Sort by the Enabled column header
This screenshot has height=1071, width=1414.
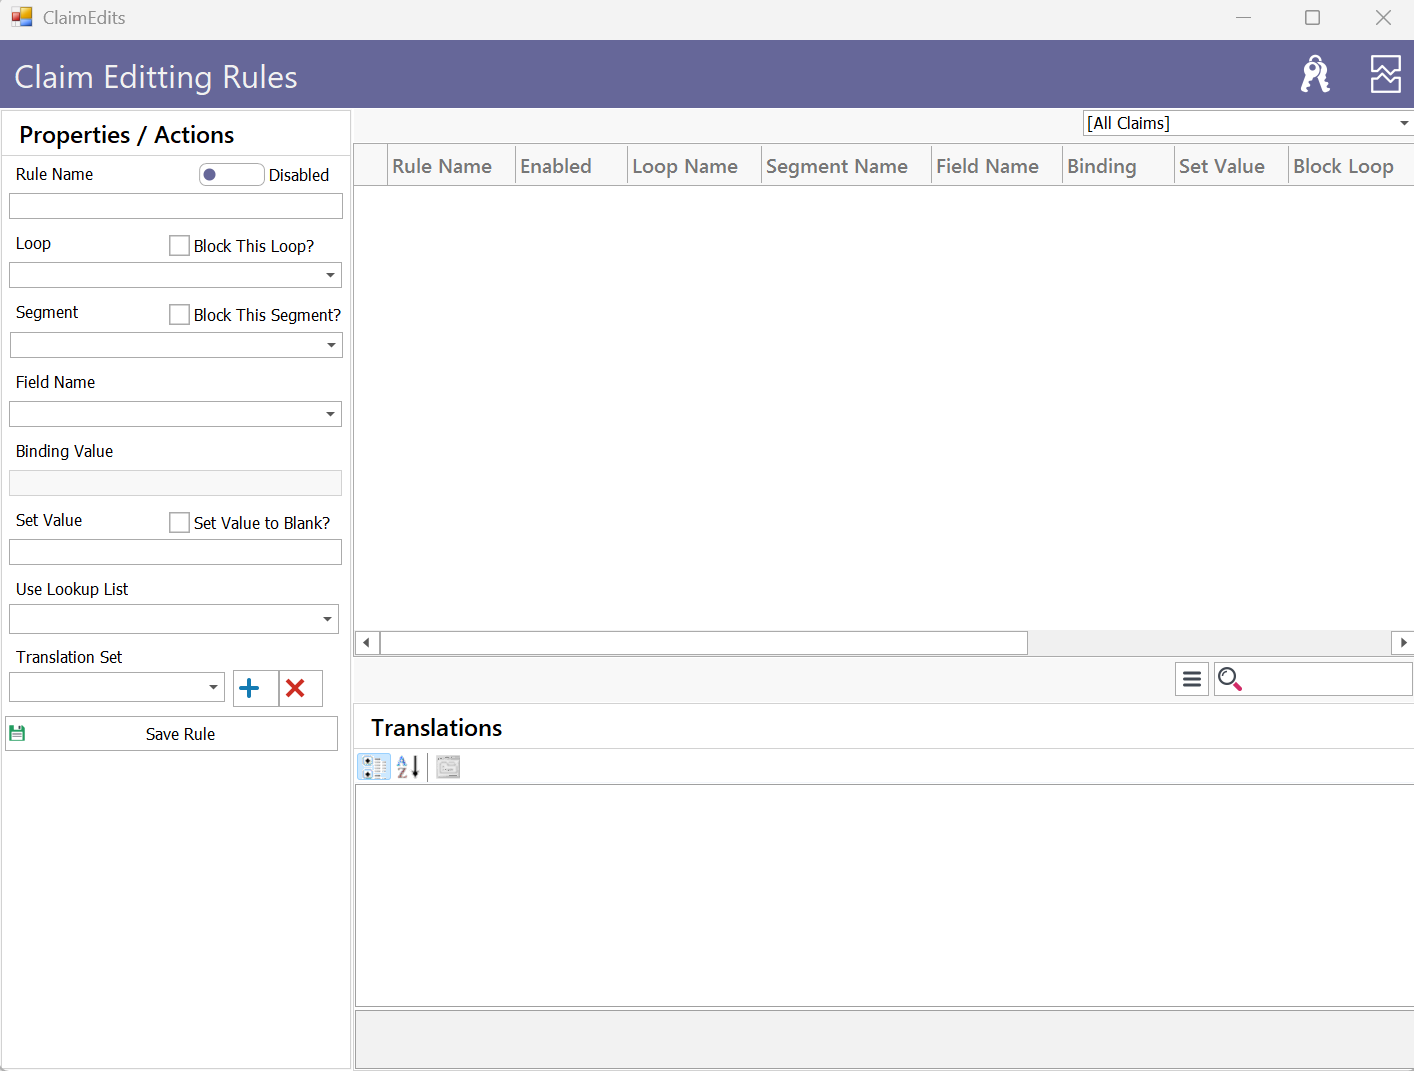572,166
